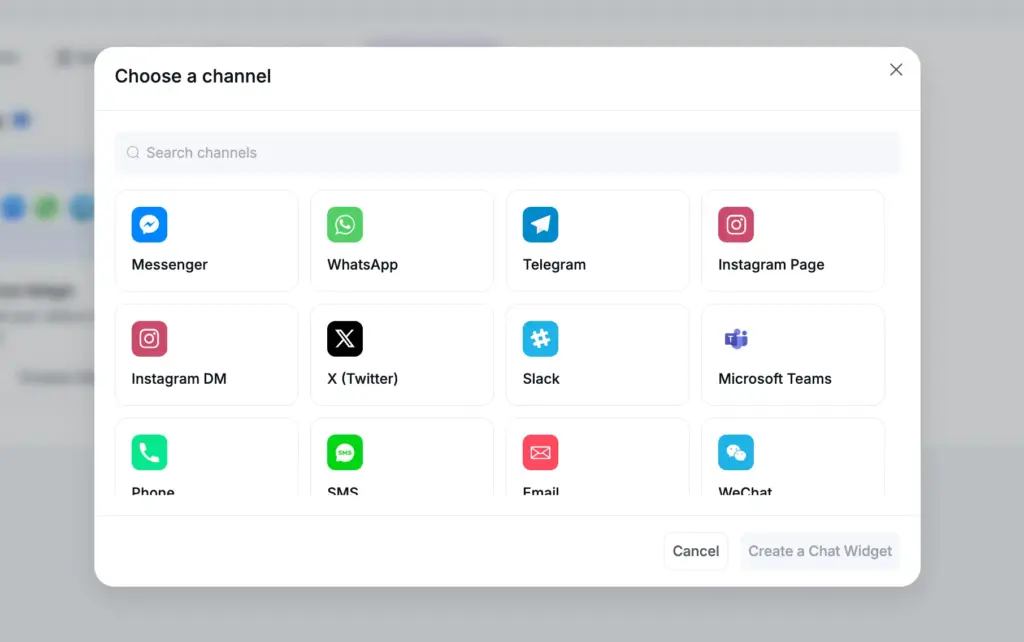Choose the green Phone icon
1024x642 pixels.
(x=149, y=453)
